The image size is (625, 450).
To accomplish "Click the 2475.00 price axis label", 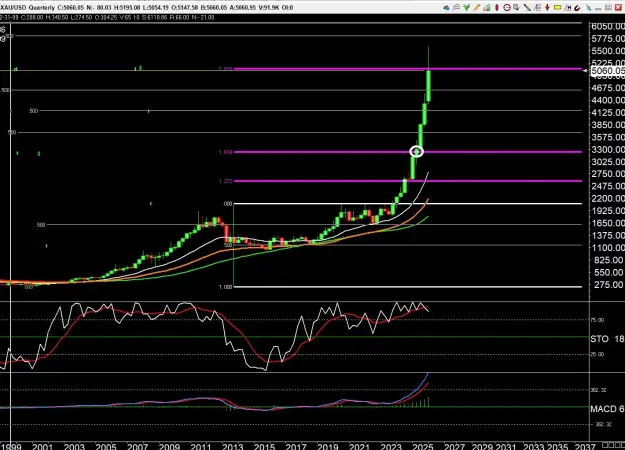I will 608,186.
